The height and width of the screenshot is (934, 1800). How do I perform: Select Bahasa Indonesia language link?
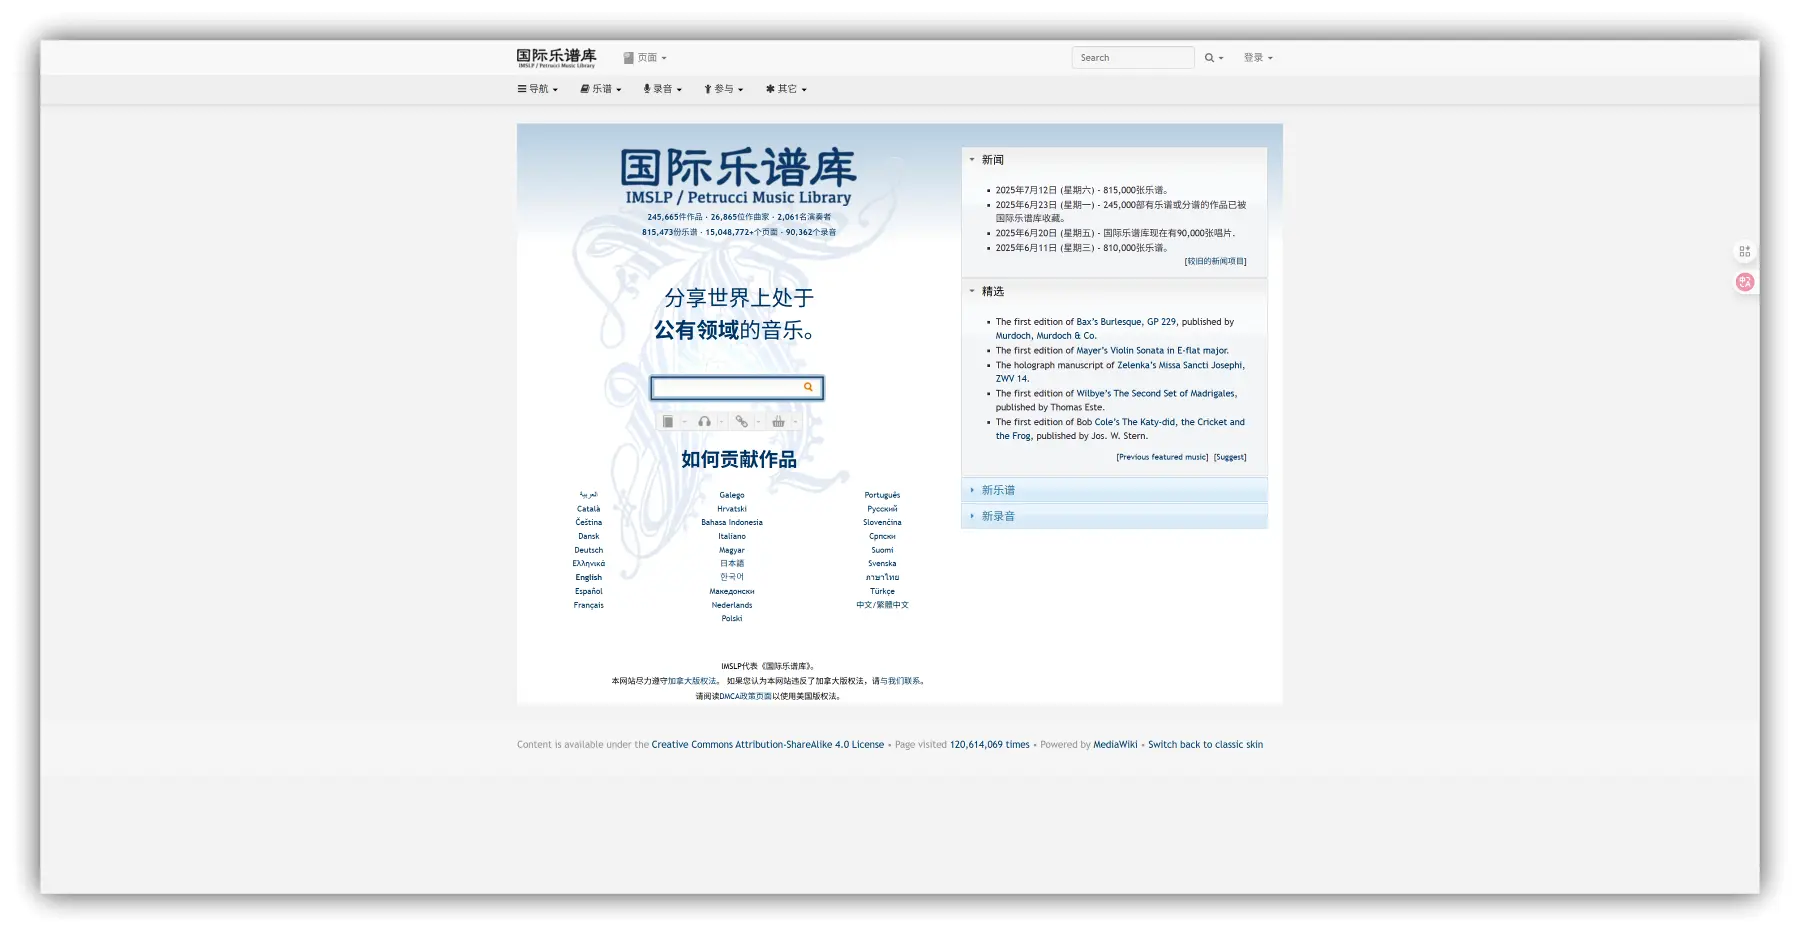pos(732,522)
